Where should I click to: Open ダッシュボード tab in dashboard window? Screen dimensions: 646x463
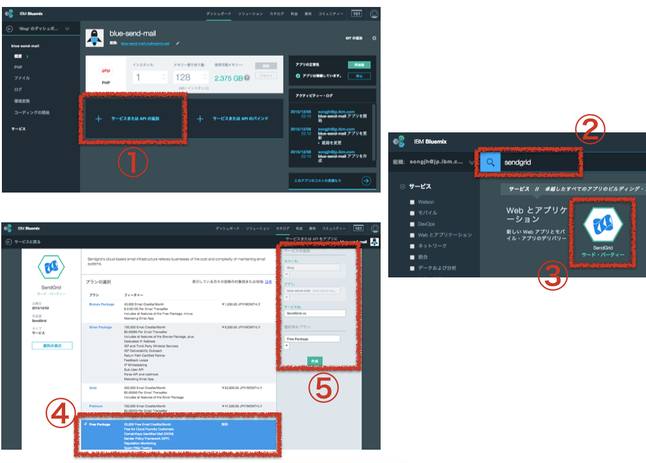coord(218,14)
